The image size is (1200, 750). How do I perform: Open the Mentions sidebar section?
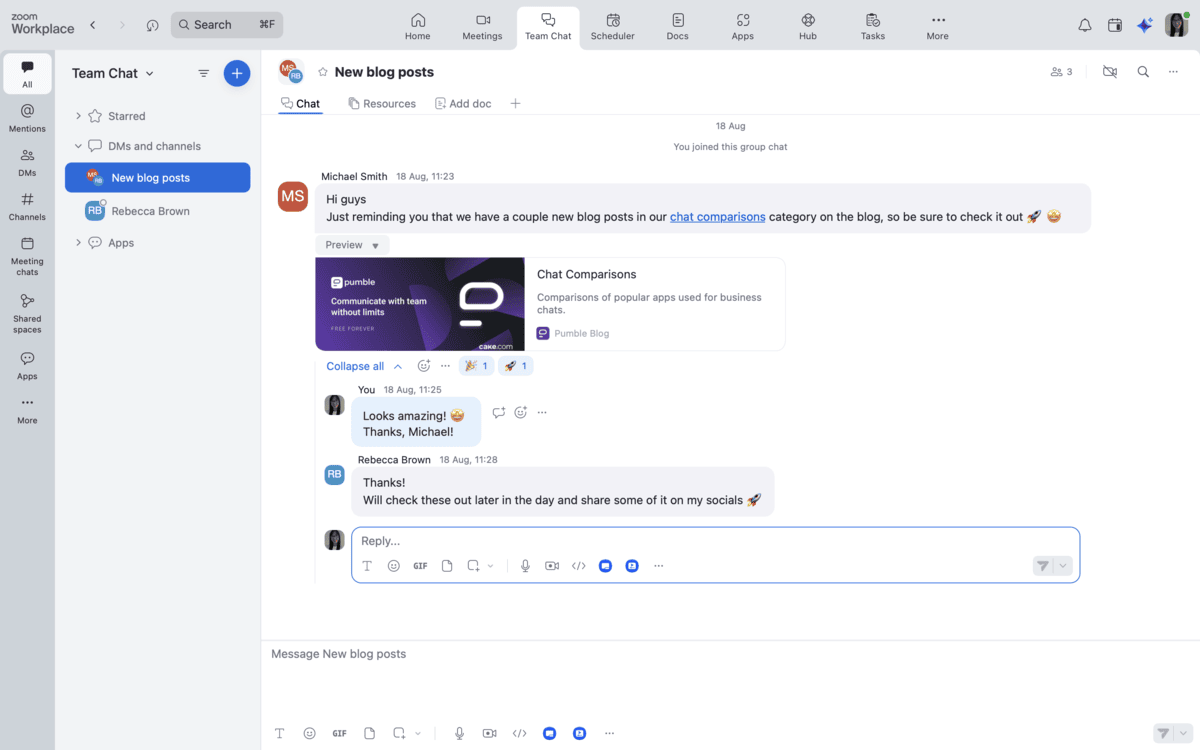[27, 113]
